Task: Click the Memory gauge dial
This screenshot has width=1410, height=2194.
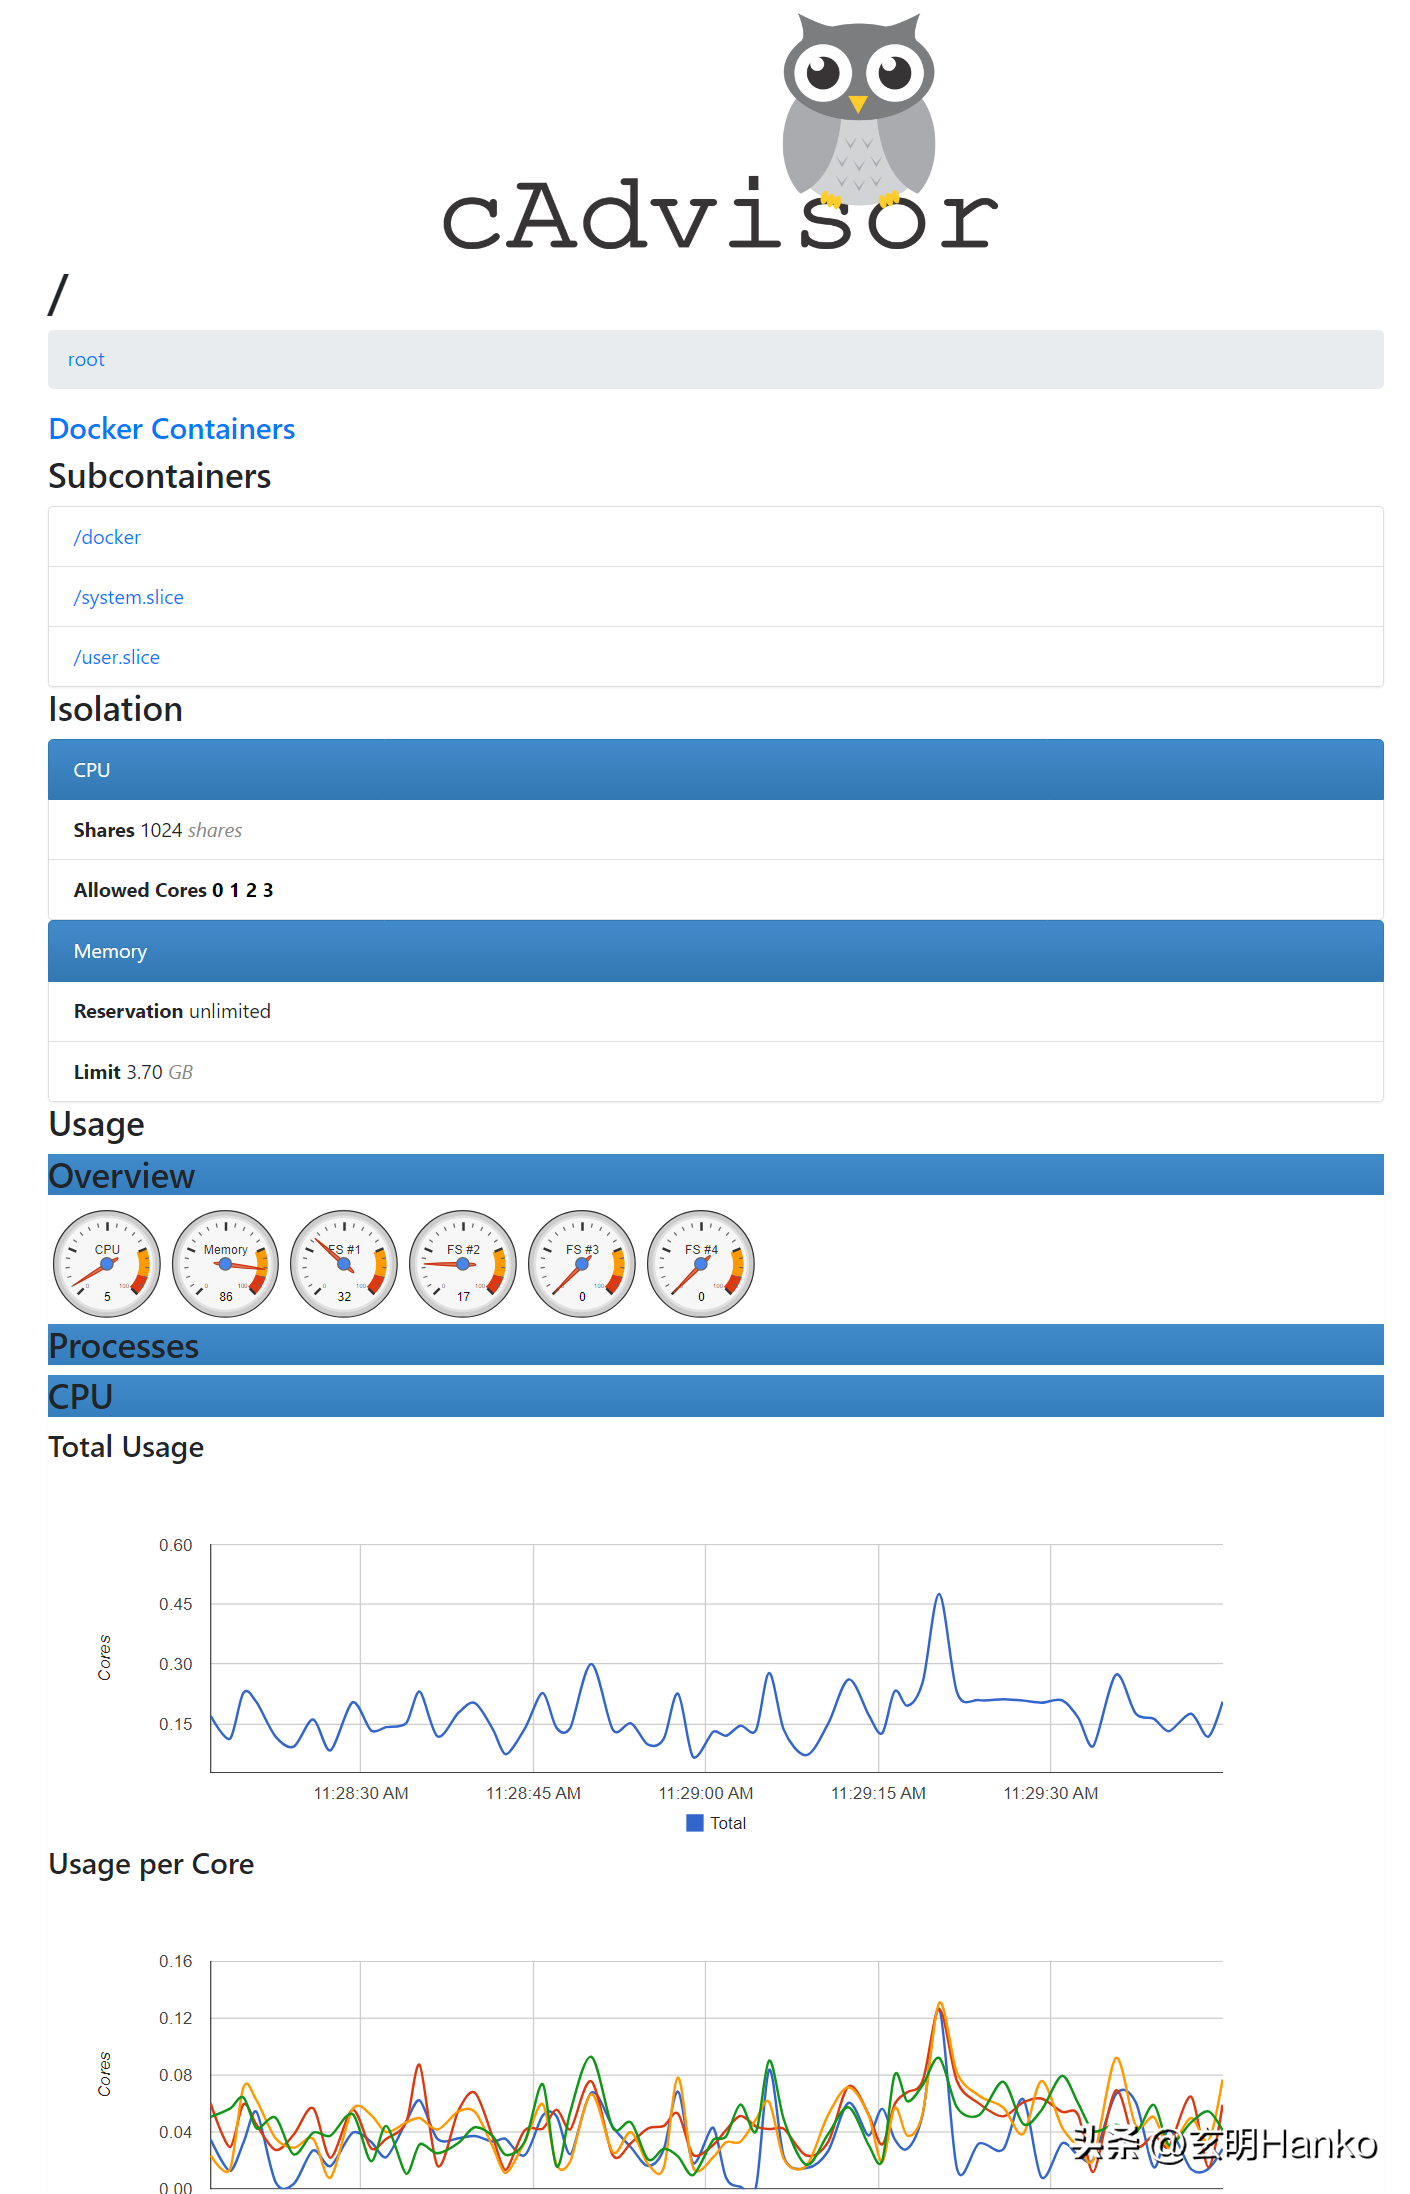Action: coord(226,1264)
